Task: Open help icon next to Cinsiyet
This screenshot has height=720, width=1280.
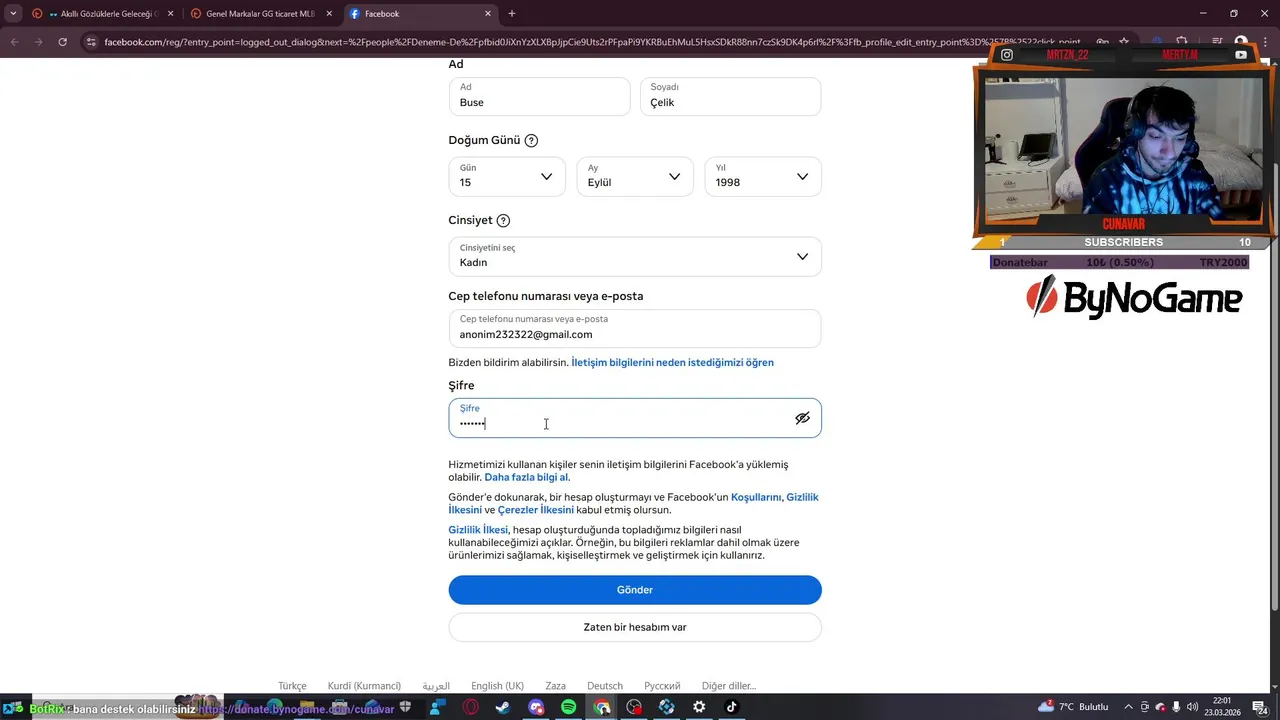Action: [503, 221]
